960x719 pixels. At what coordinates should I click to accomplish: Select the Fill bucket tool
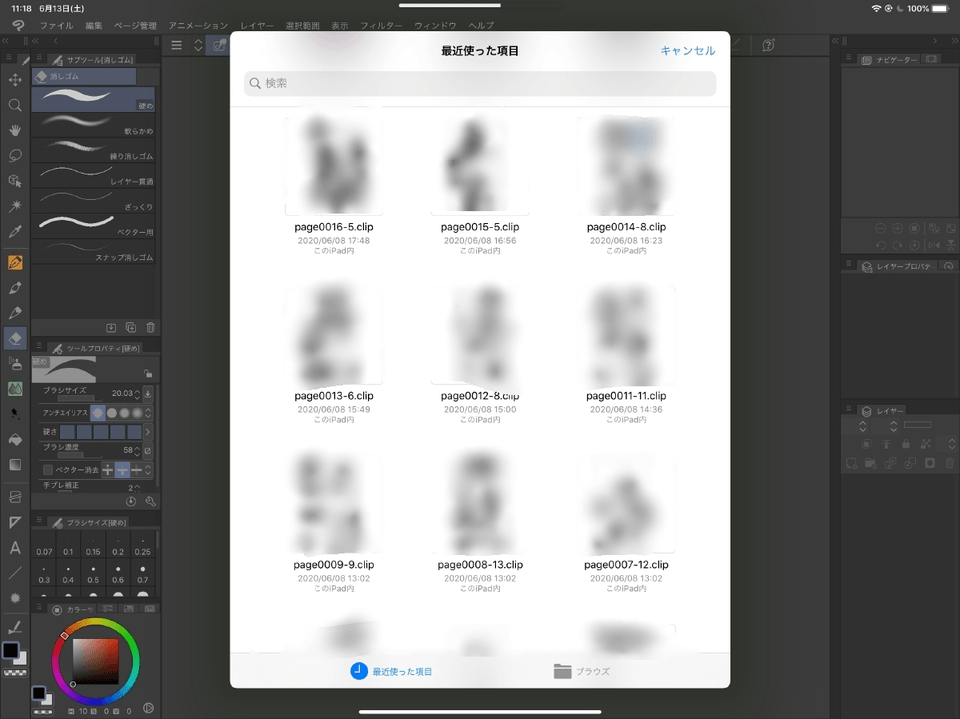tap(15, 439)
